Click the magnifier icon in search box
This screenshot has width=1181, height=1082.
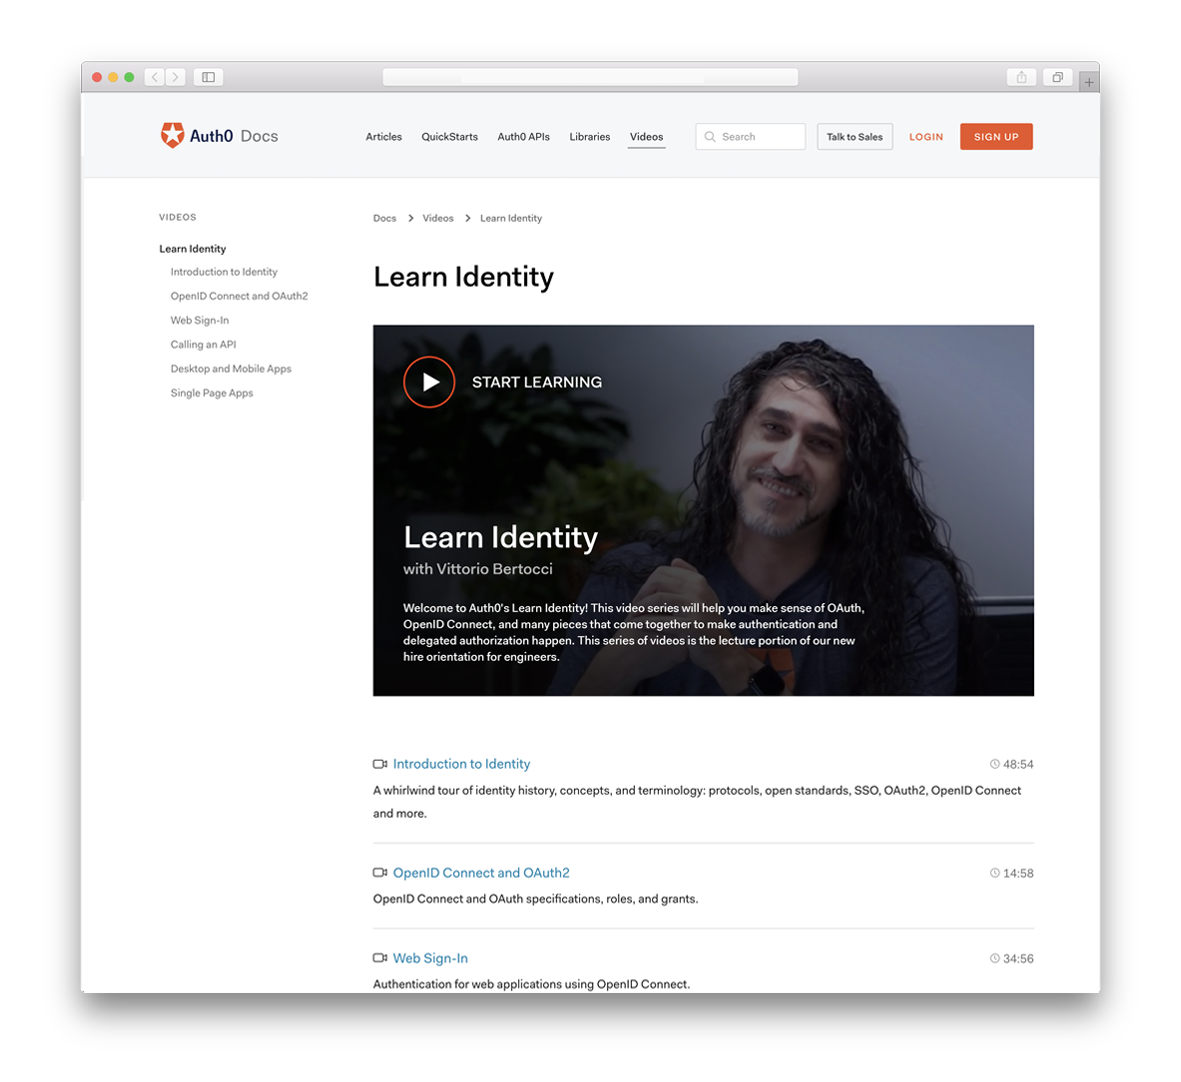(710, 136)
